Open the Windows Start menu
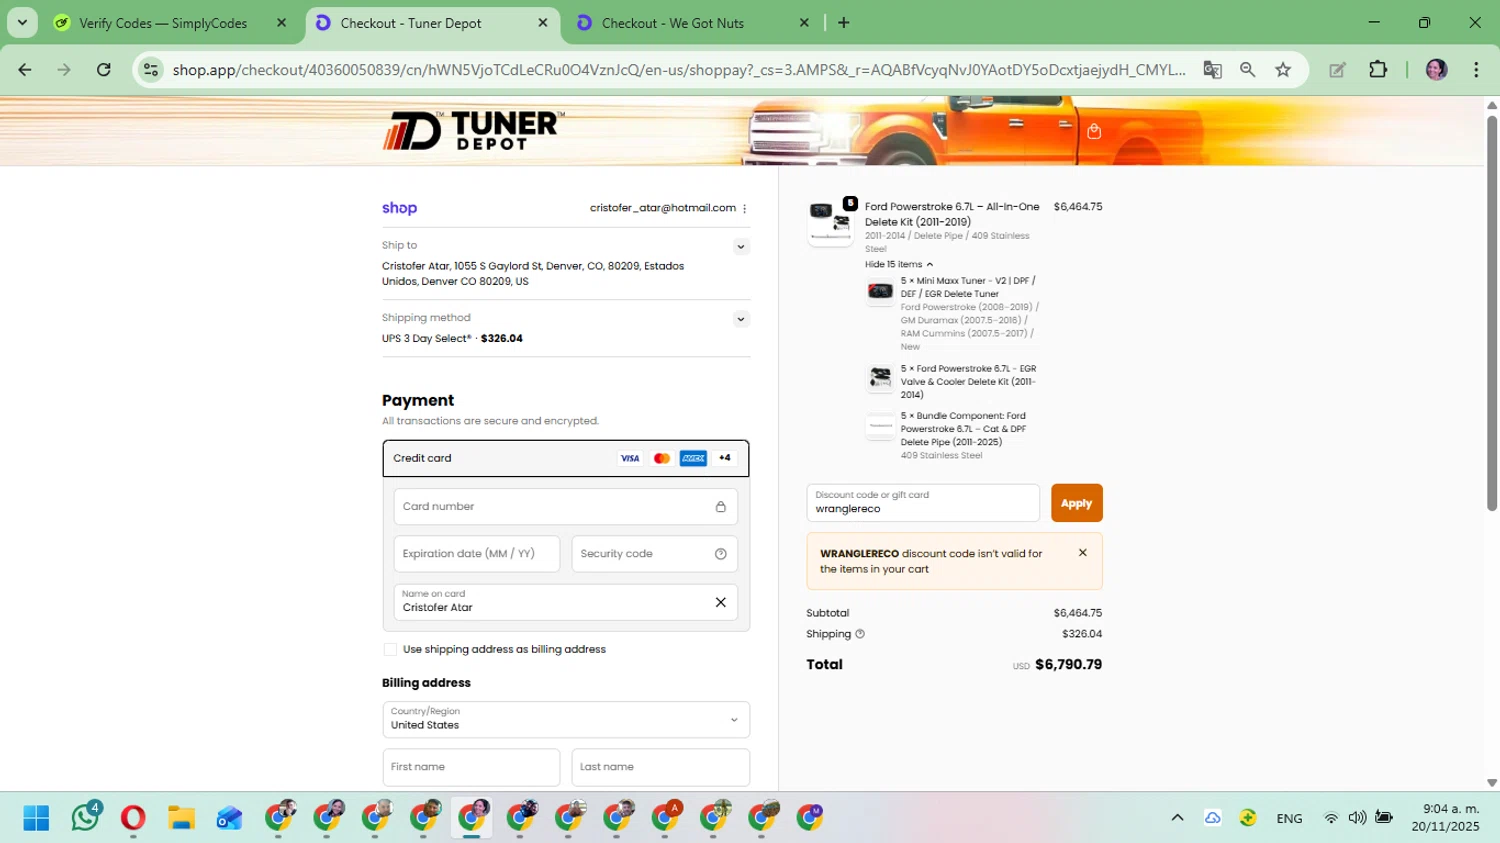 click(37, 818)
